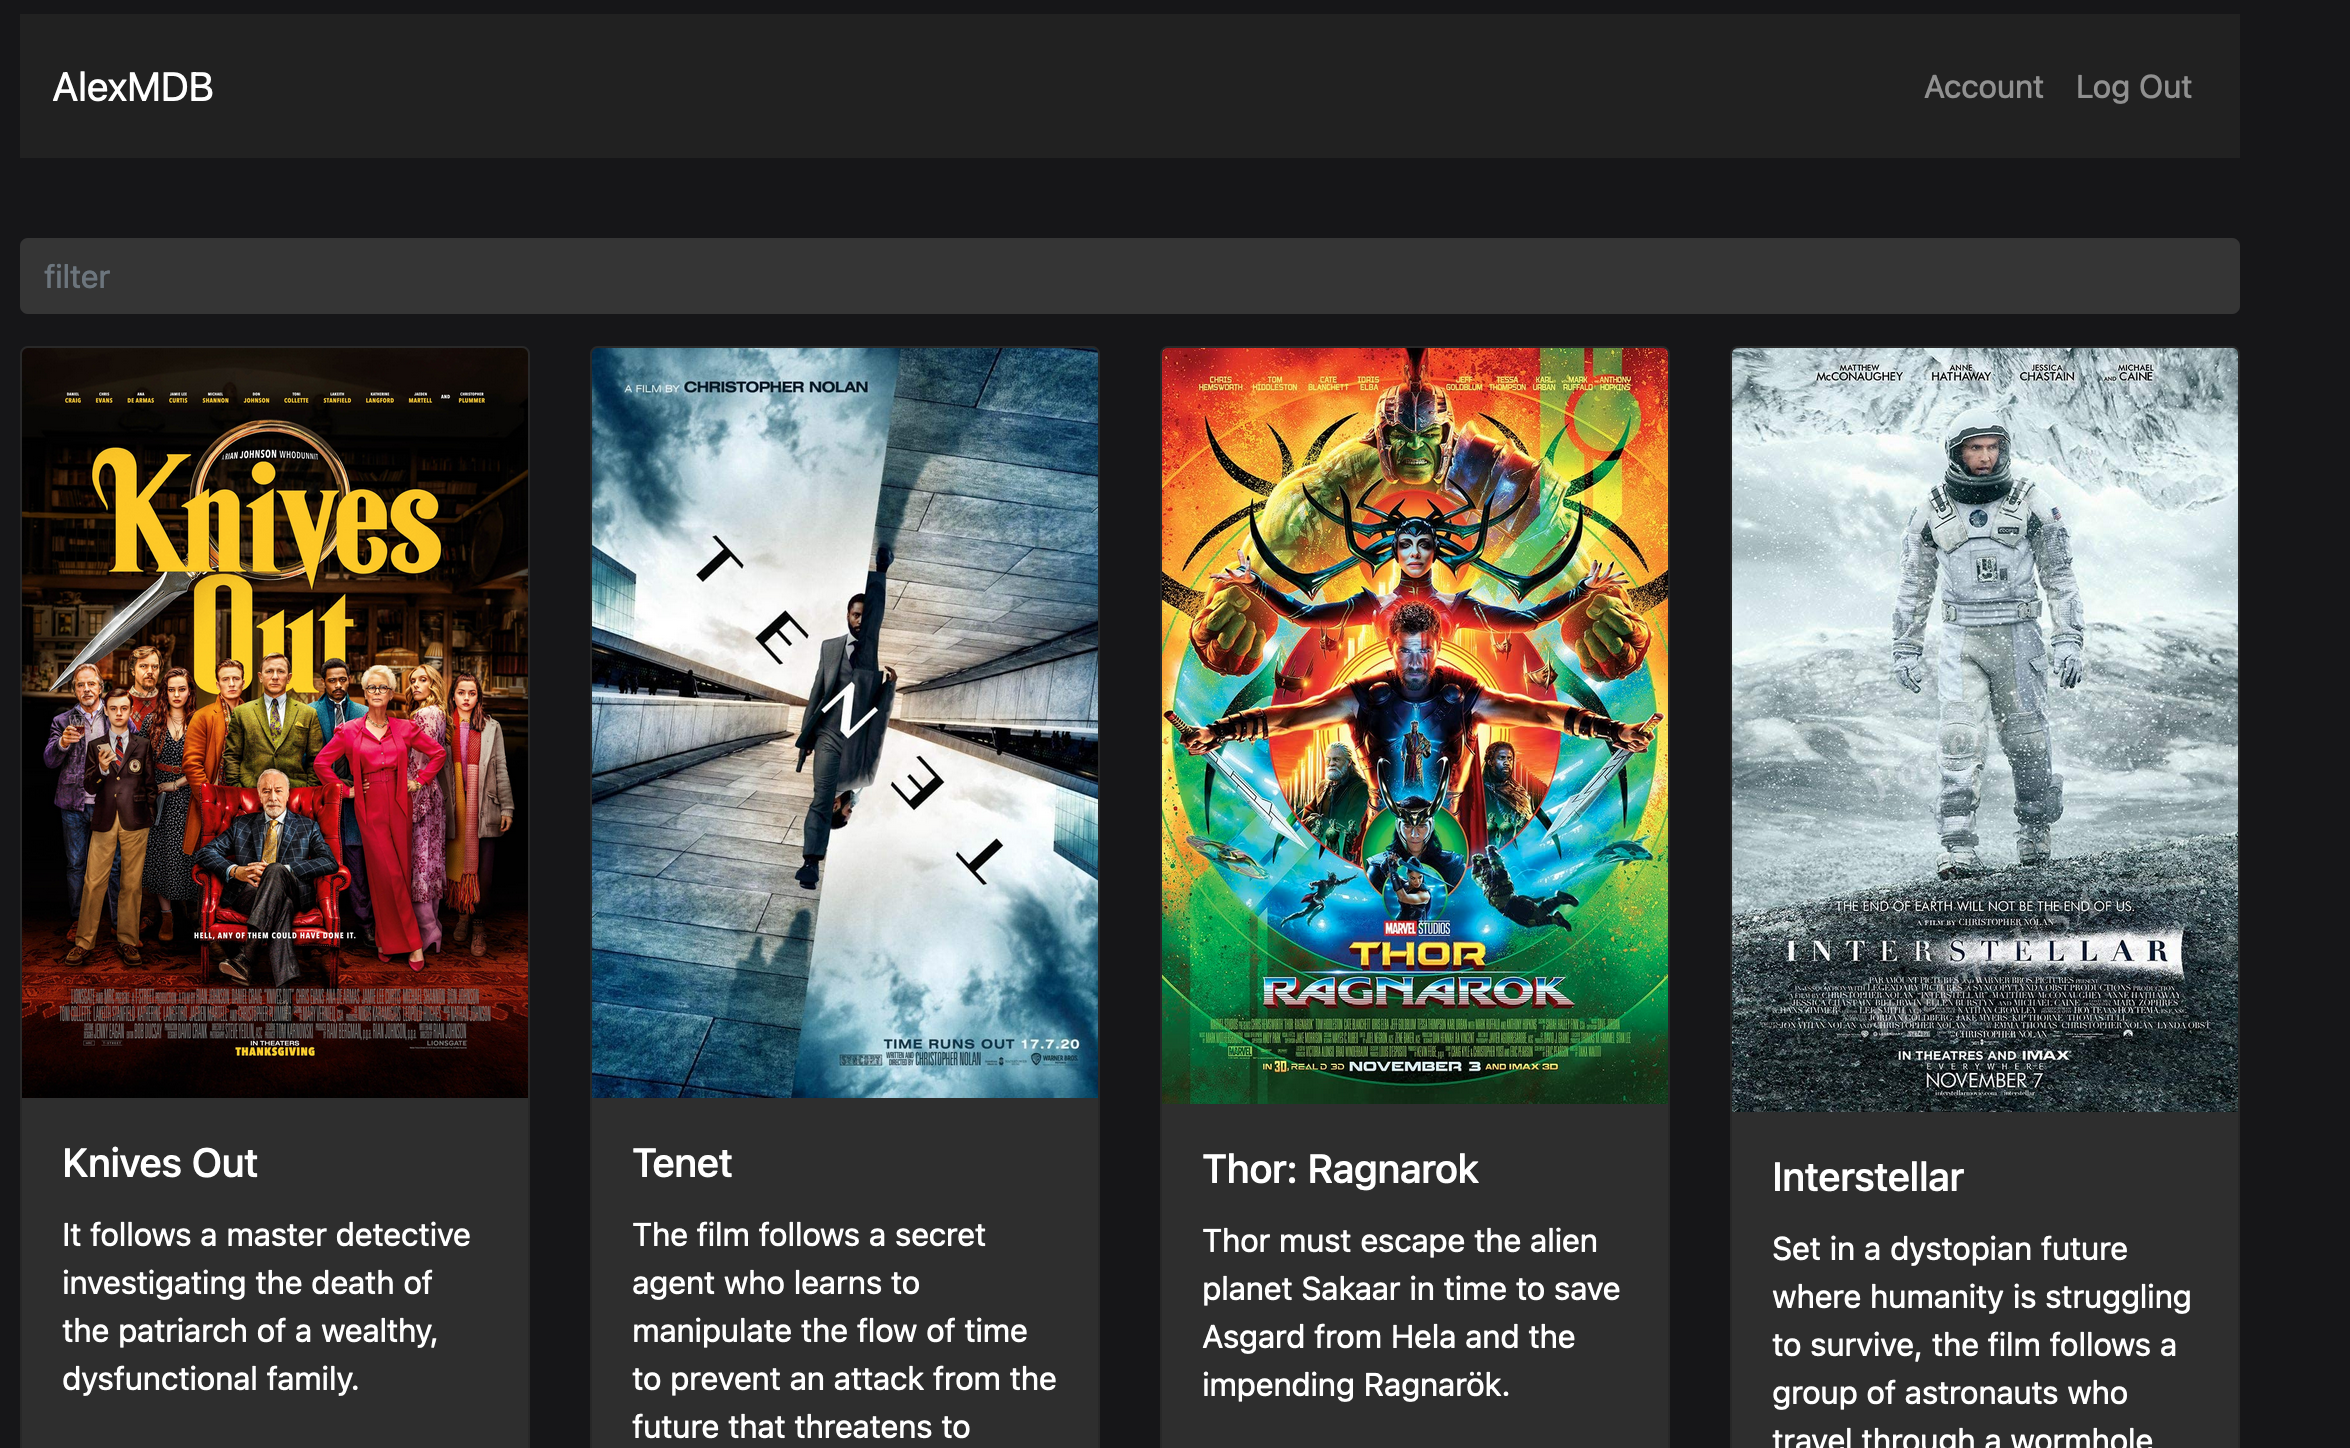Click the Thor must escape Sakaar description

1411,1313
